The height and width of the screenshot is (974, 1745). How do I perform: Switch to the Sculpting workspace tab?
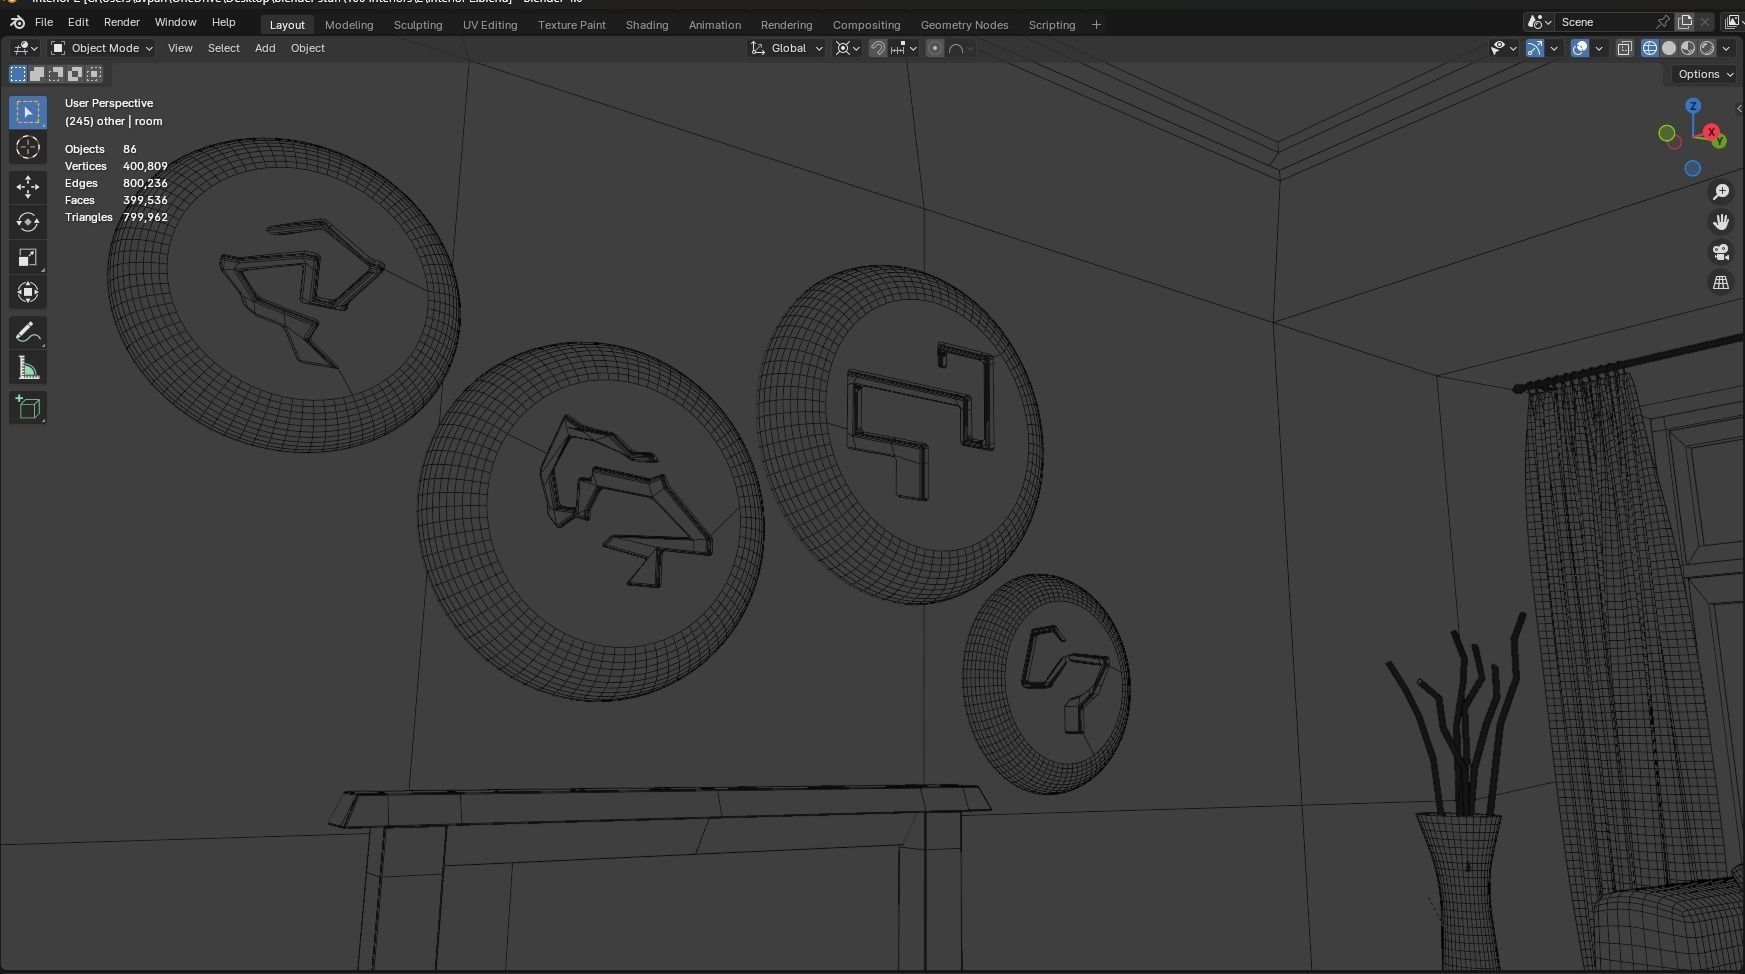(418, 25)
